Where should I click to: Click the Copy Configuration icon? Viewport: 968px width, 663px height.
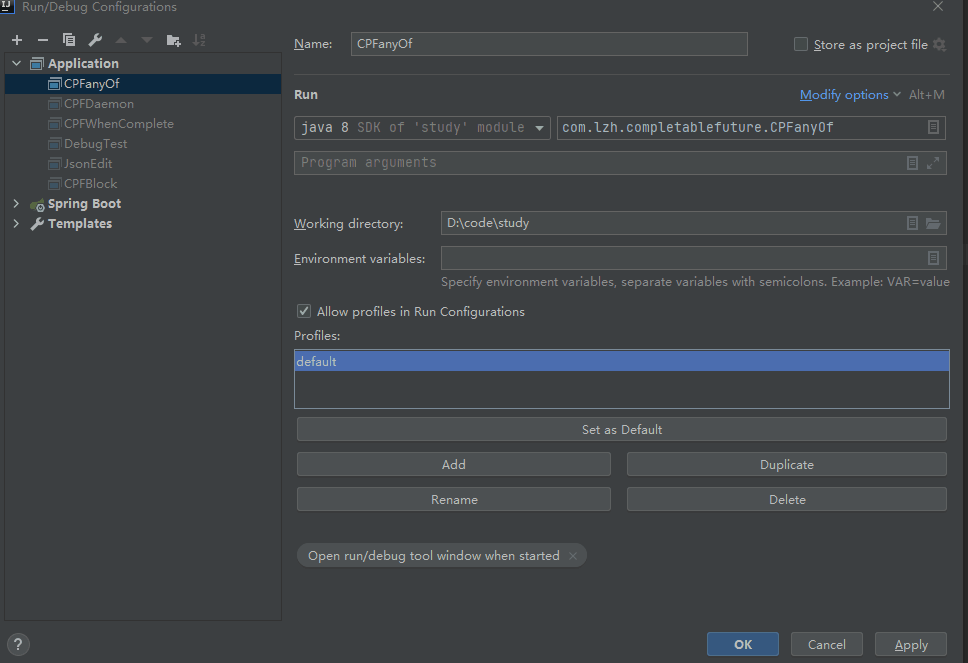coord(69,40)
